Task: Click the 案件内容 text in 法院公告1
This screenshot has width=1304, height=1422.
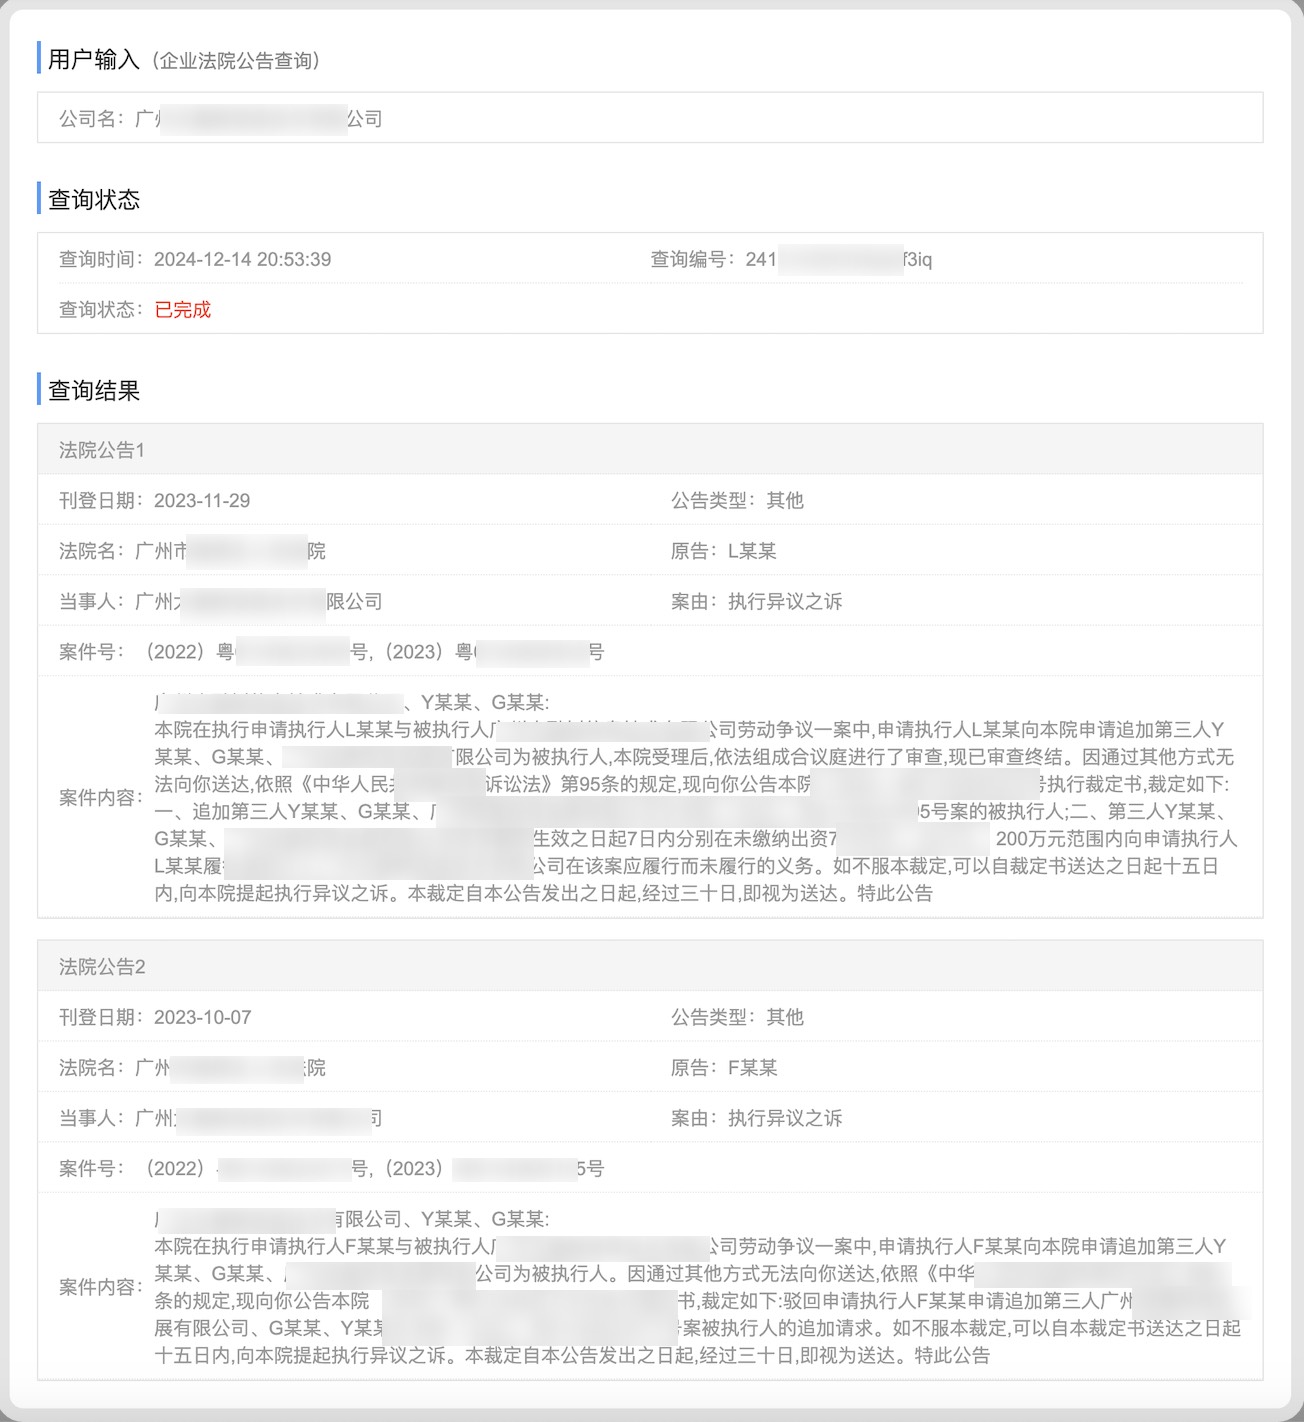Action: click(690, 798)
